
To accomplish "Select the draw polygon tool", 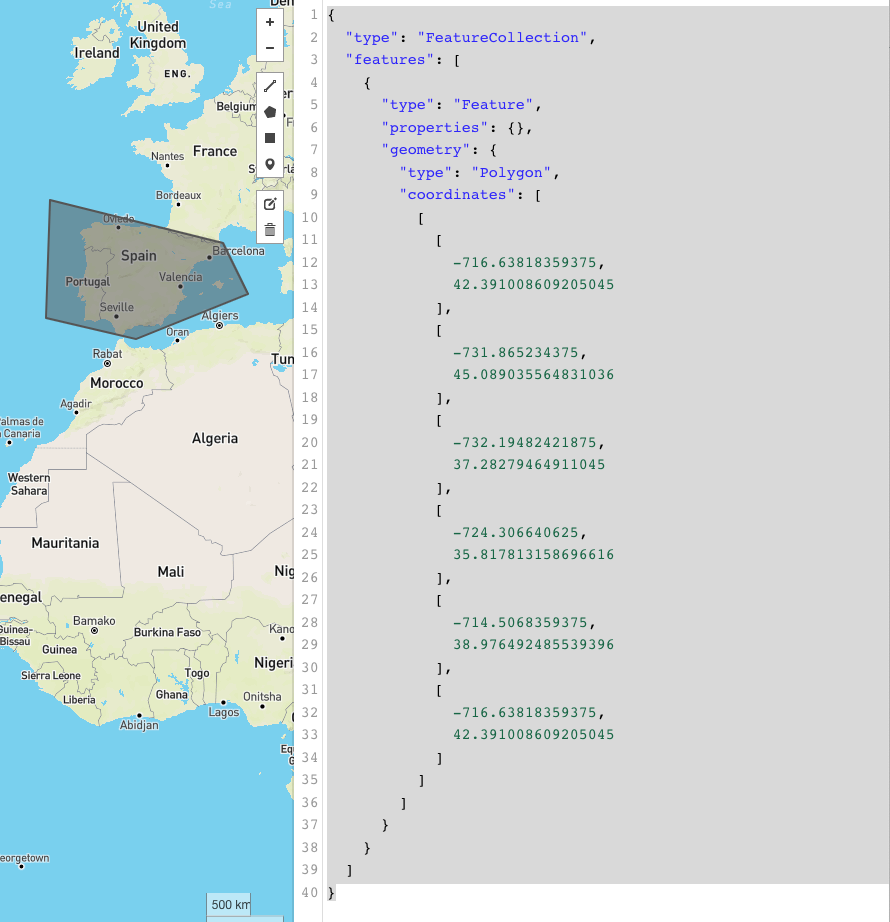I will 269,112.
